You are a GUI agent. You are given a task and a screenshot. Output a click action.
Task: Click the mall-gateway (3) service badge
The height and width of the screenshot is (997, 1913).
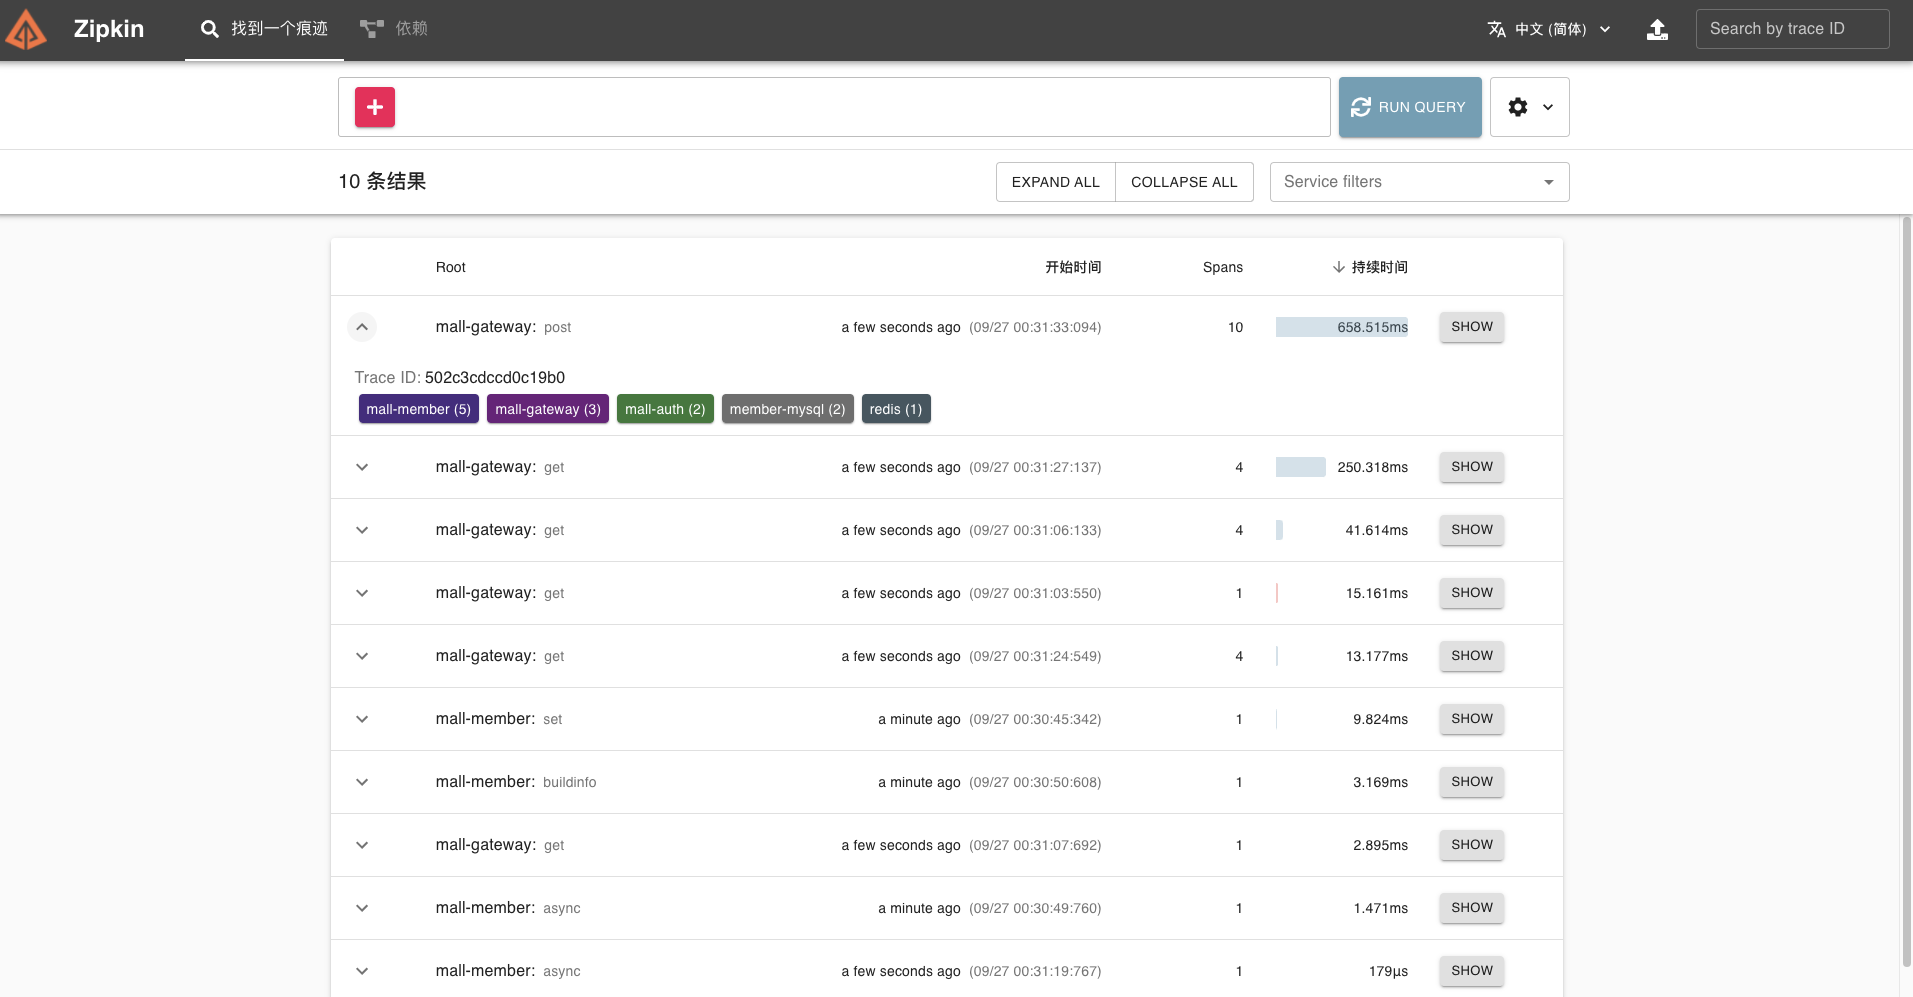coord(548,409)
